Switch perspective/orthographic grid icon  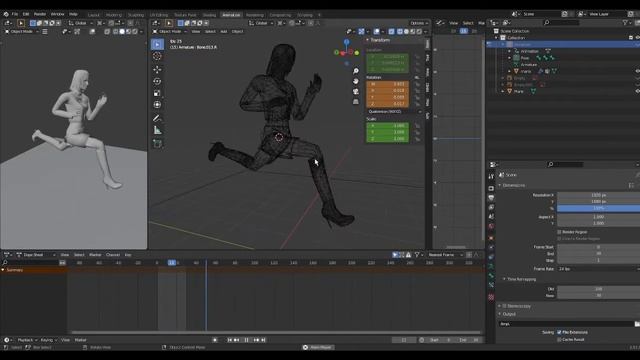tap(356, 102)
